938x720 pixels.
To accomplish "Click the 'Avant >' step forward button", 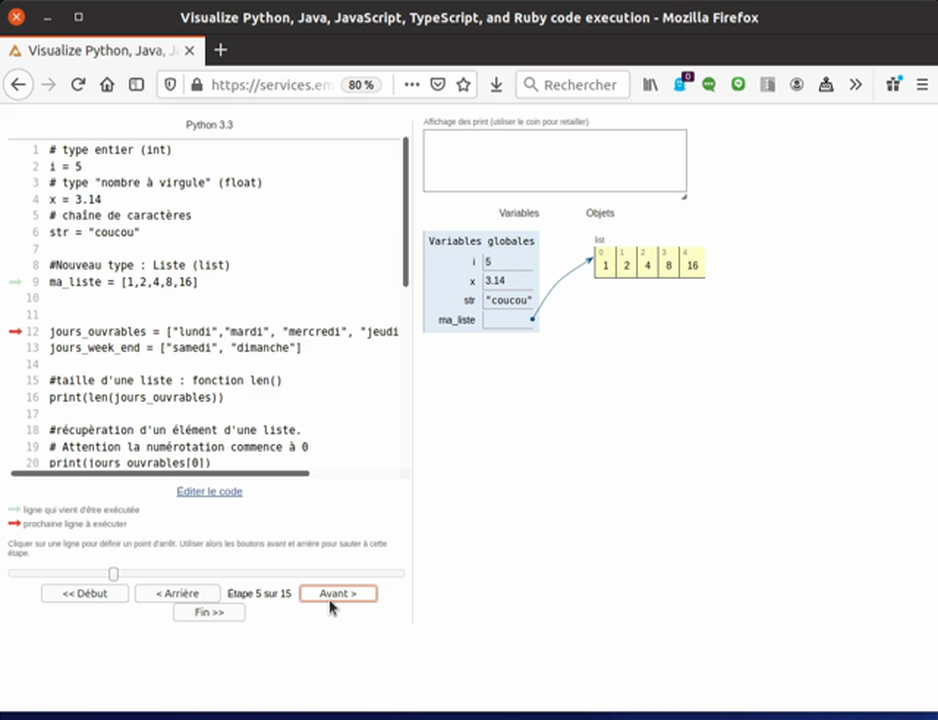I will click(338, 593).
